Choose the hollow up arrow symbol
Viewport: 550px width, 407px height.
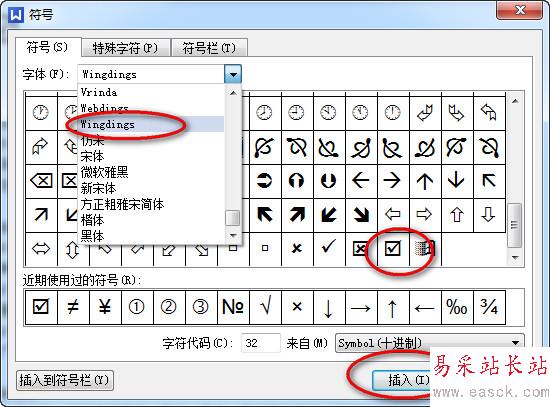(x=456, y=215)
